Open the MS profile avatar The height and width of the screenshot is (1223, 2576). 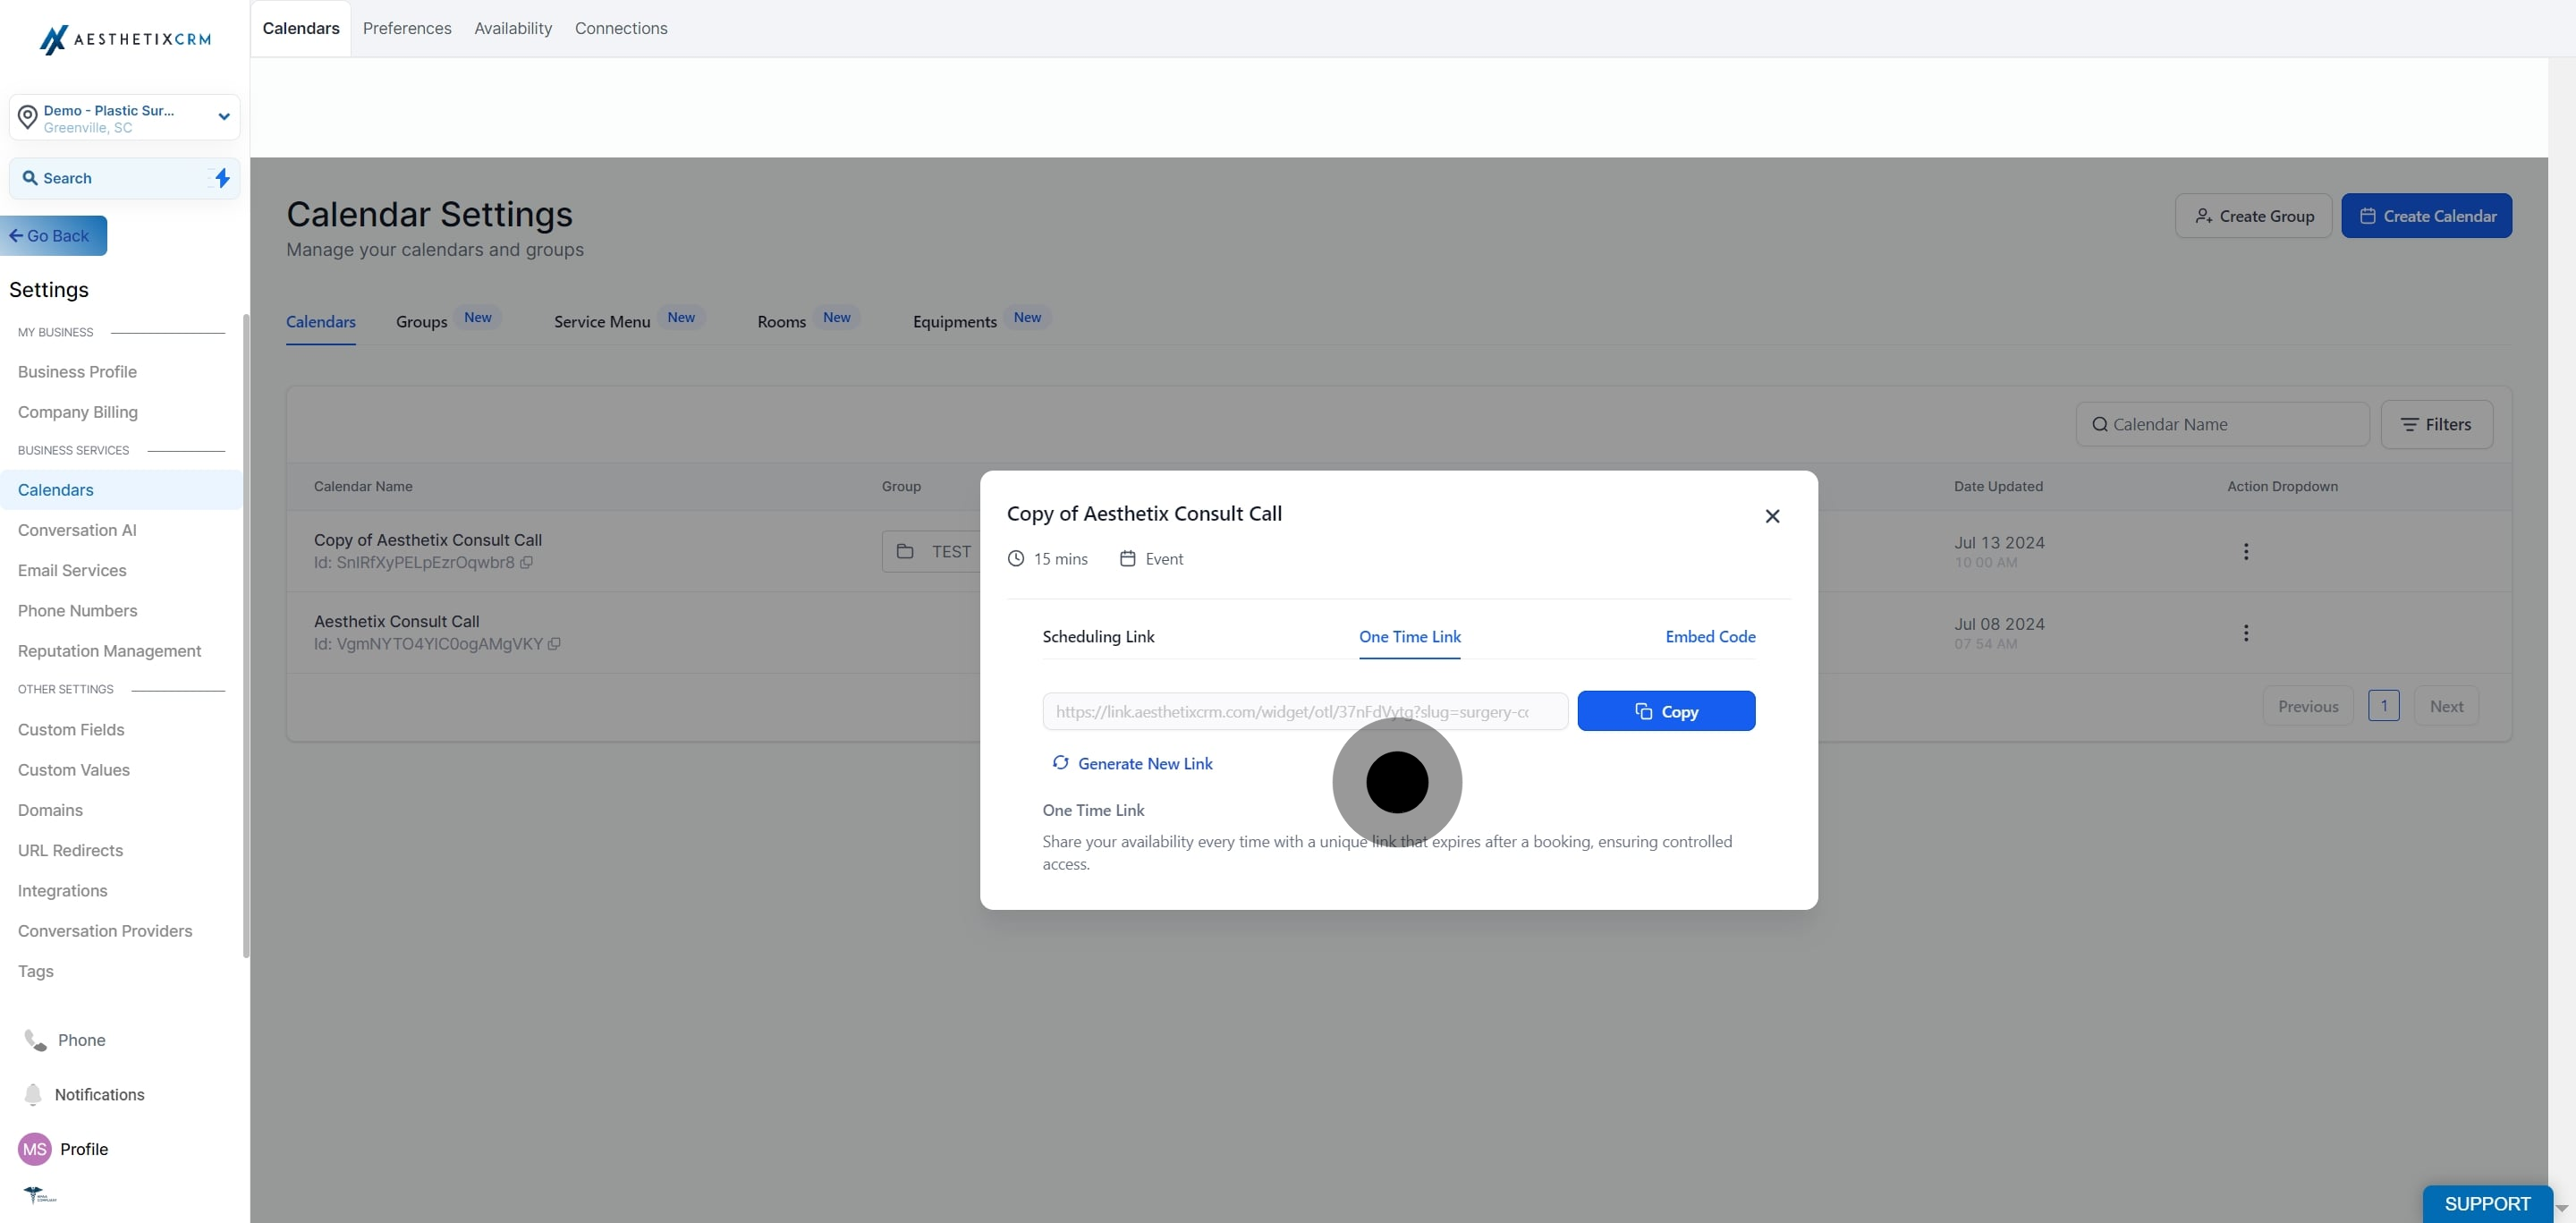35,1149
